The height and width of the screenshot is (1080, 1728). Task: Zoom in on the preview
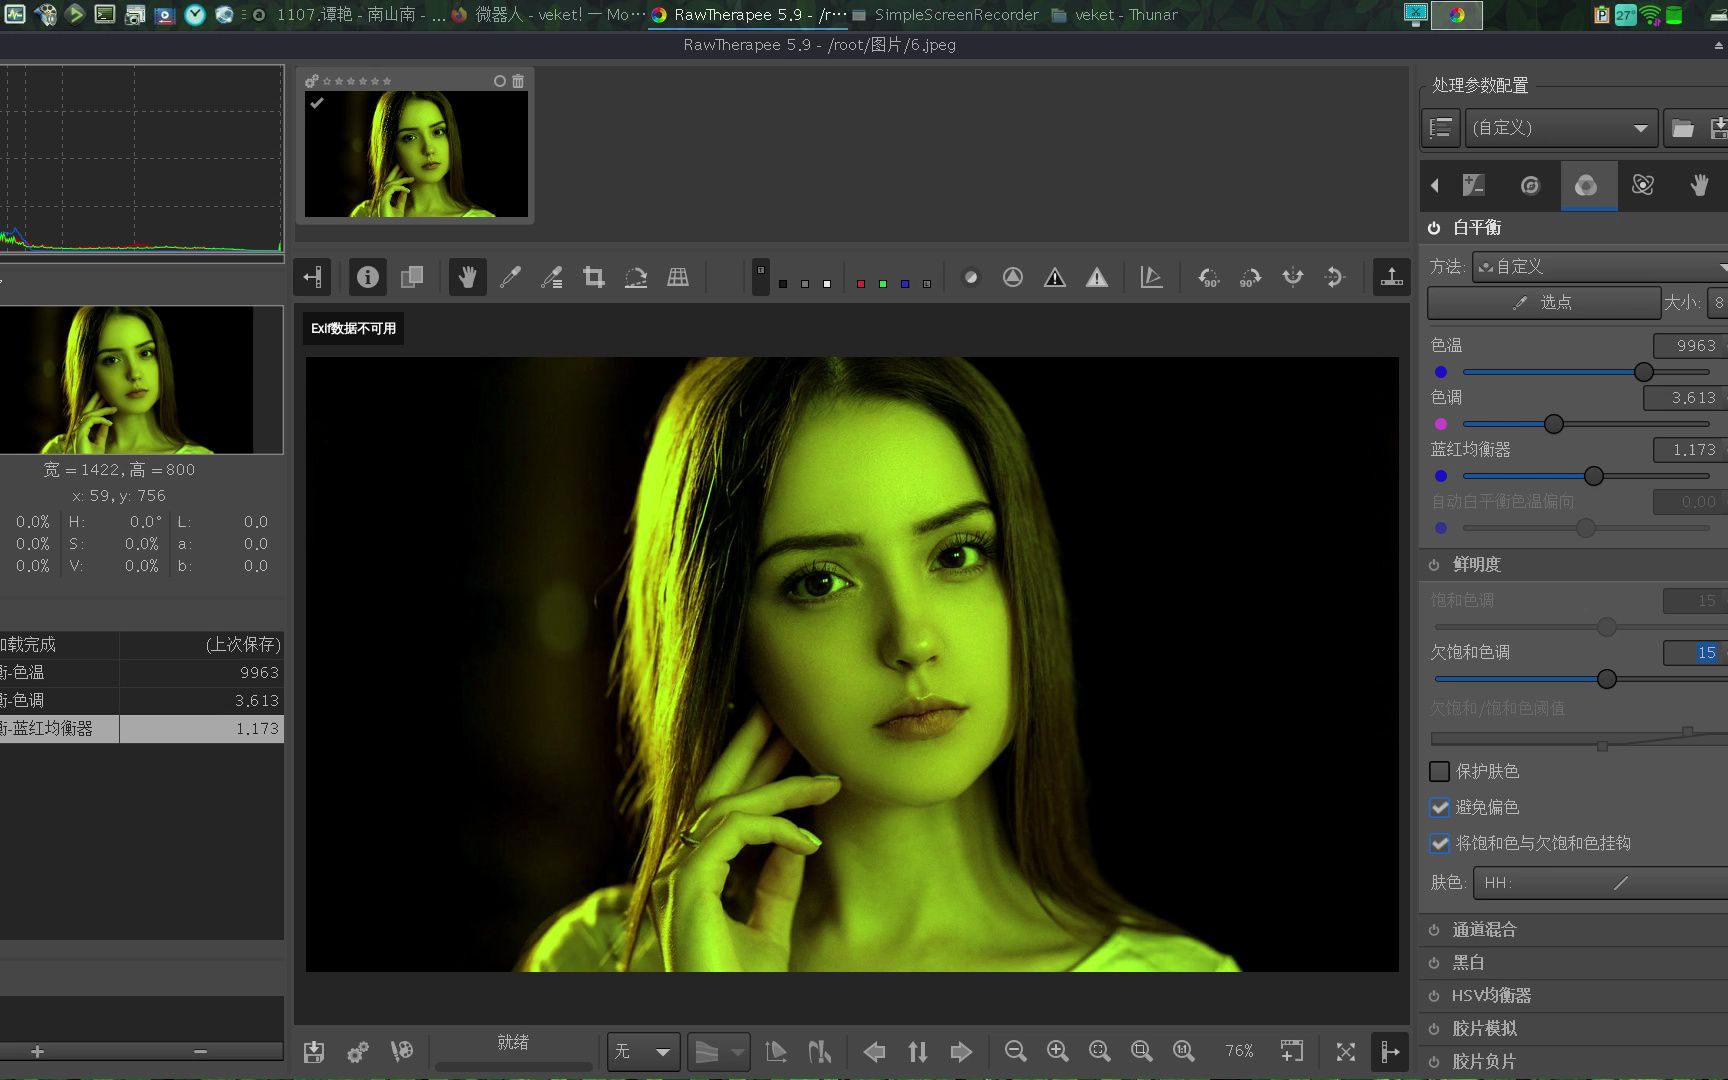click(1057, 1051)
